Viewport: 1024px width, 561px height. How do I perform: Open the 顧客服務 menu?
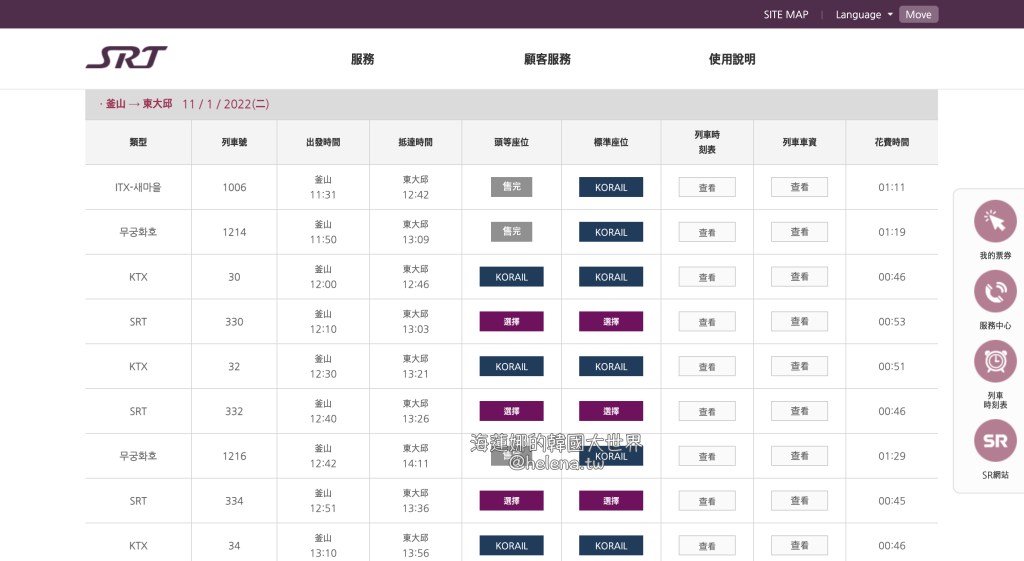[x=547, y=59]
